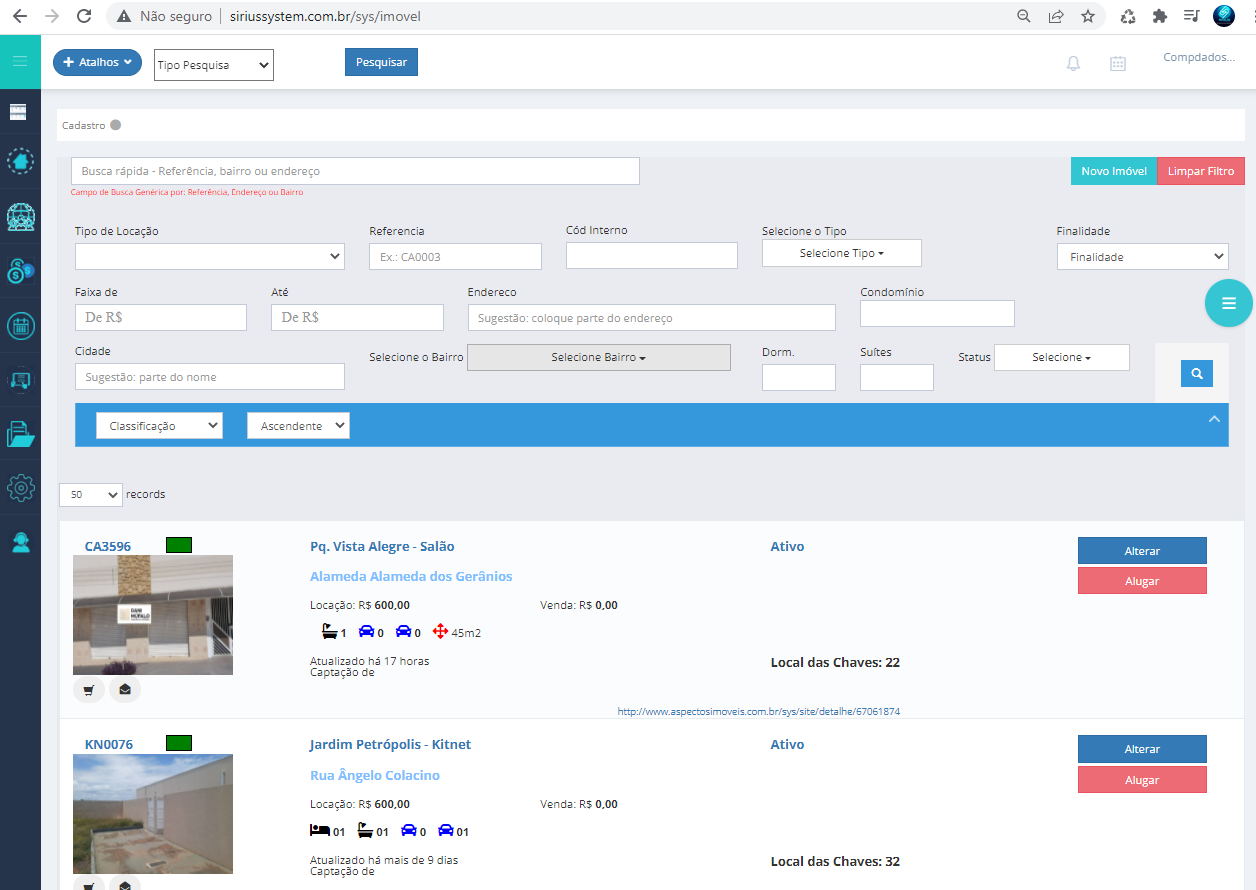Click the green status swatch beside KN0076
The image size is (1256, 890).
coord(179,743)
